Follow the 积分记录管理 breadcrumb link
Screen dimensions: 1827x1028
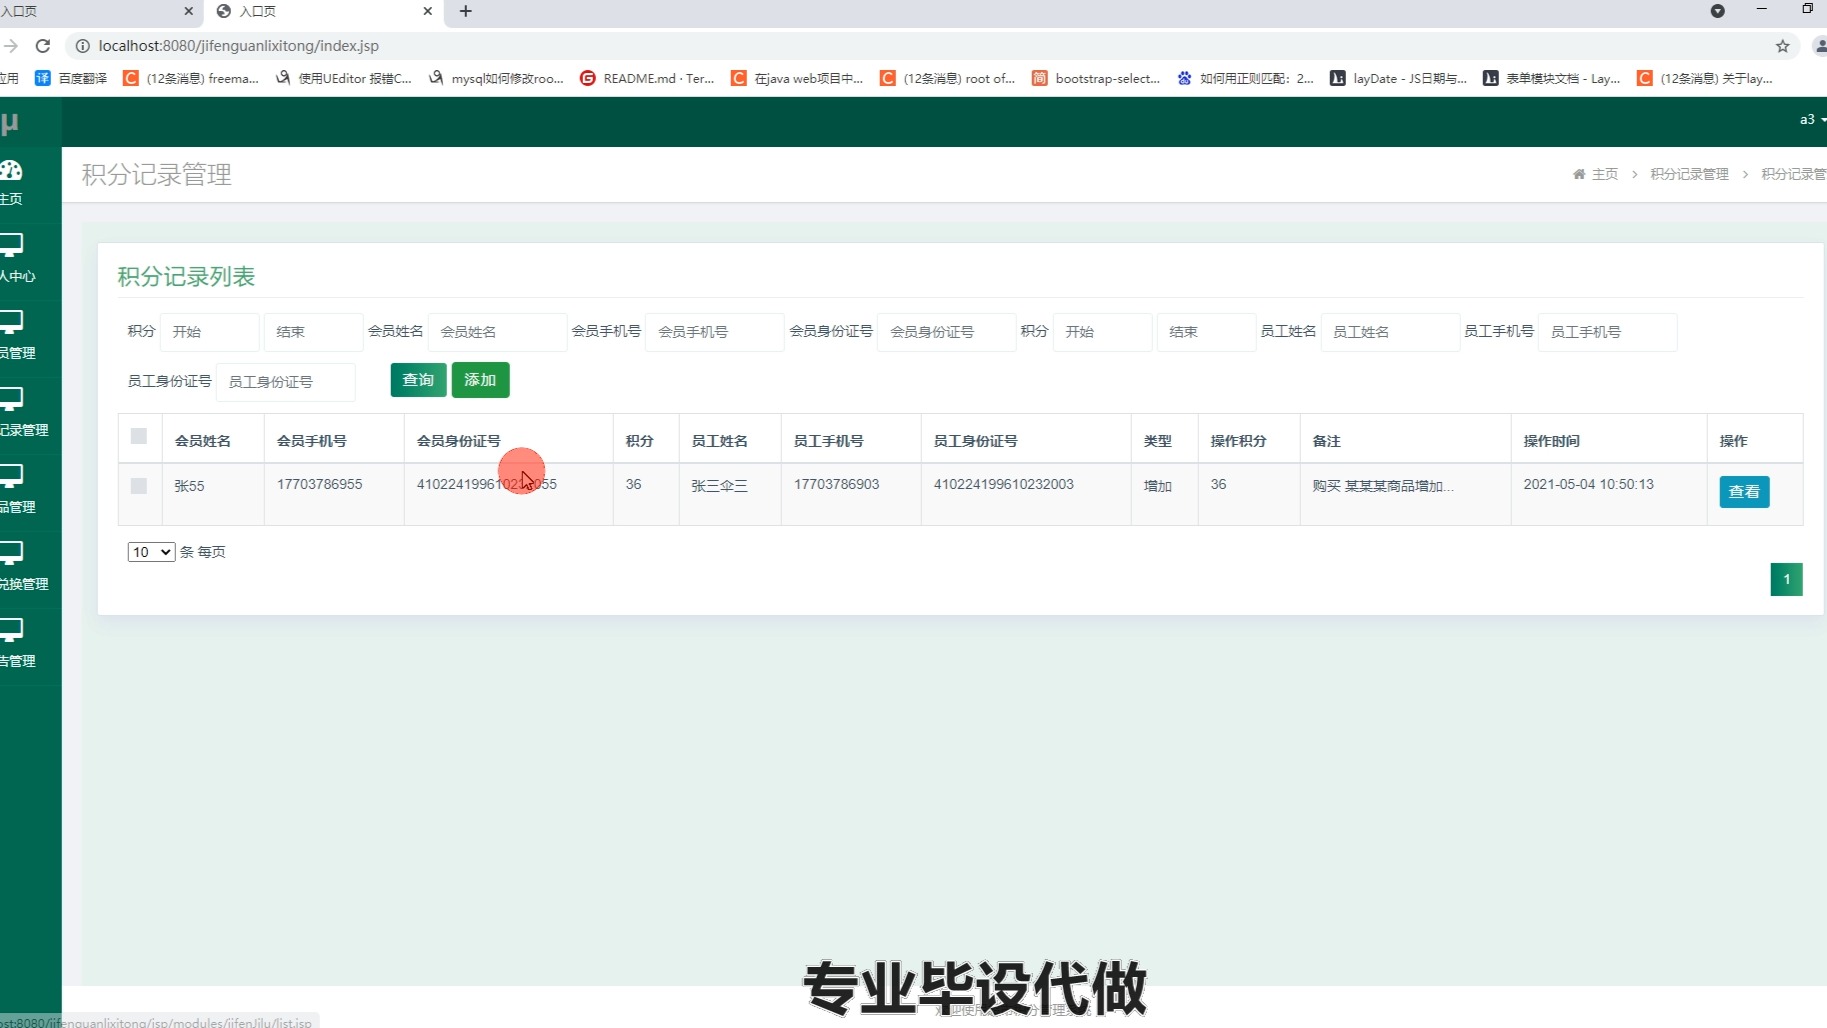1689,174
